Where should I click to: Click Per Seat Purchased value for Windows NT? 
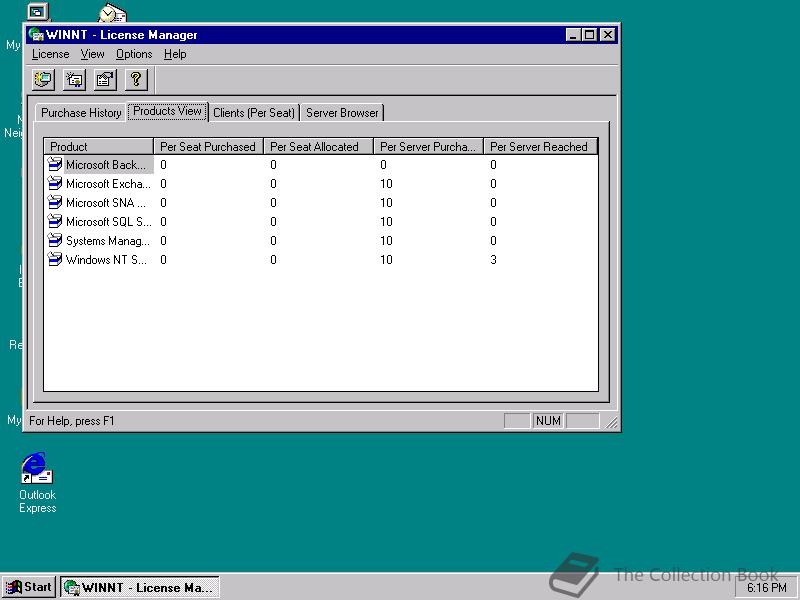(x=163, y=260)
